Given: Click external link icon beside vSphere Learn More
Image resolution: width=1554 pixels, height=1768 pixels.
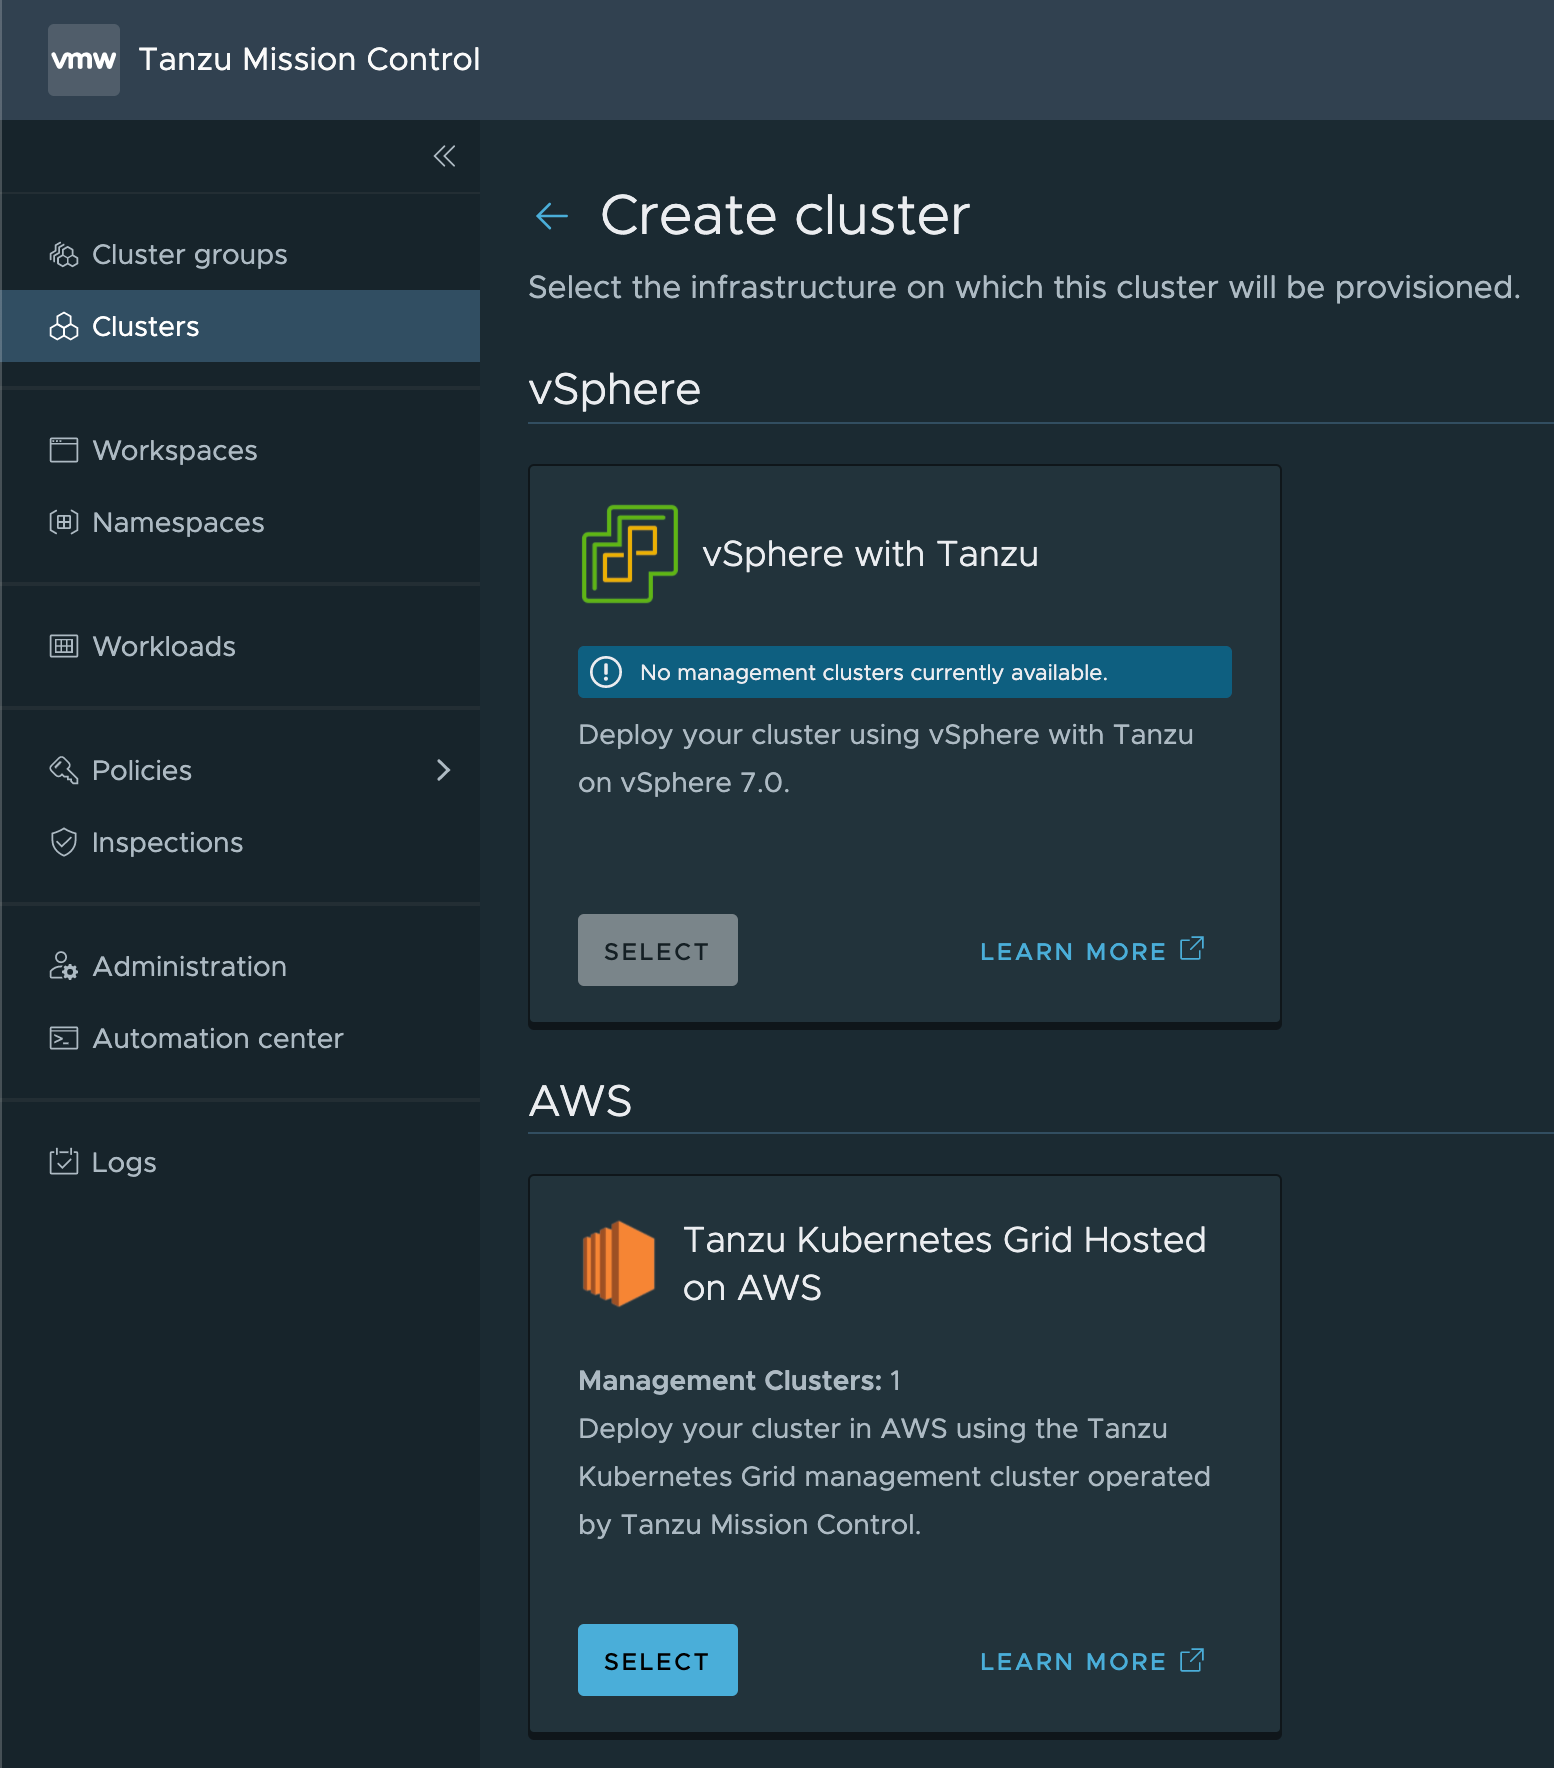Looking at the screenshot, I should pos(1192,949).
